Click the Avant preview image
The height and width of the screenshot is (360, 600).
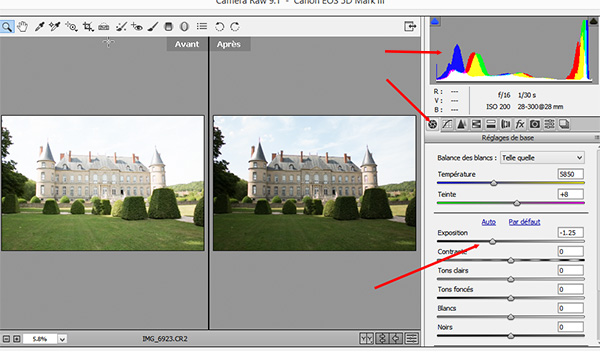pos(103,183)
